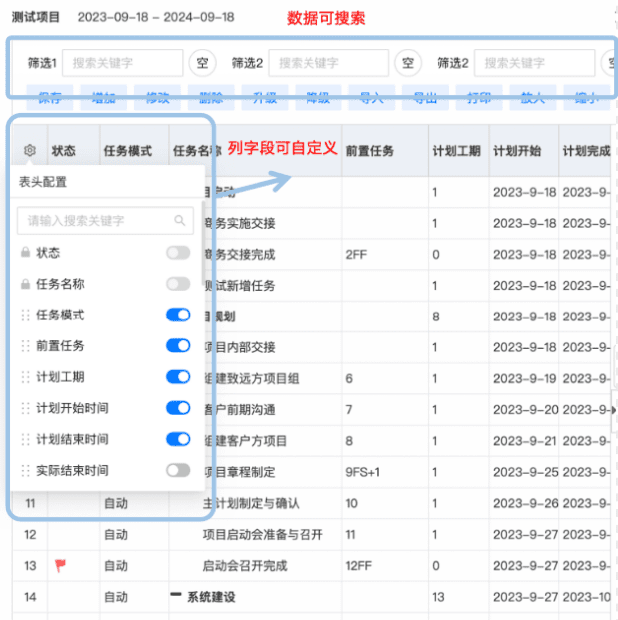Image resolution: width=618 pixels, height=620 pixels.
Task: Click duration 8 cell
Action: [x=436, y=317]
